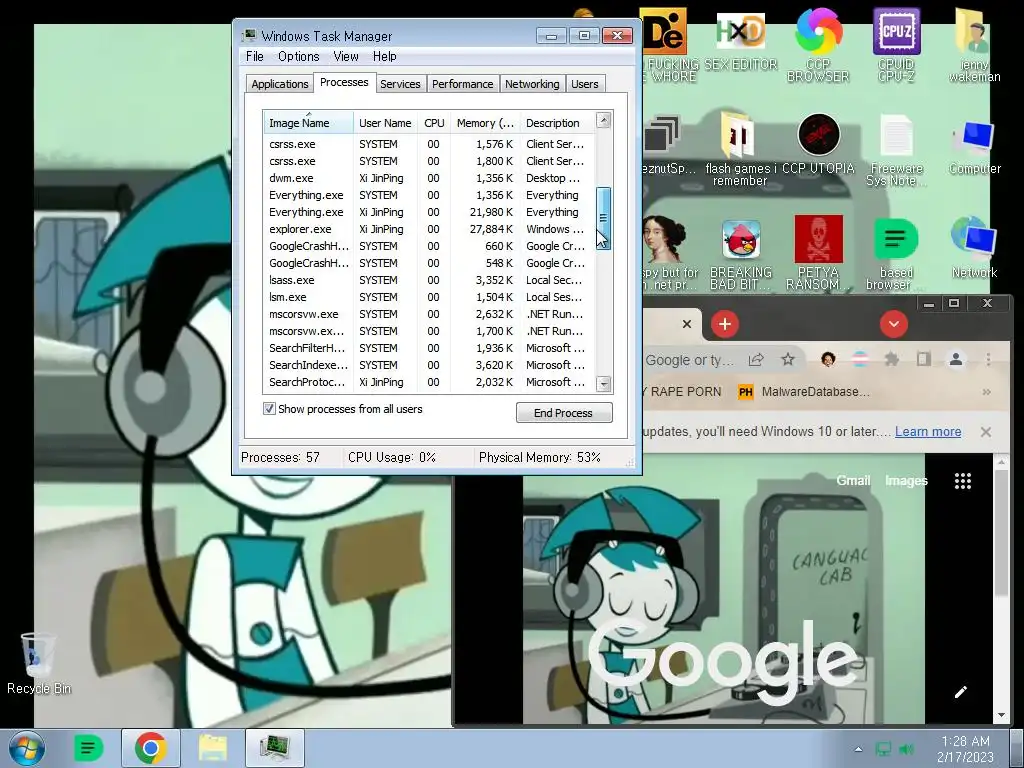Viewport: 1024px width, 768px height.
Task: Sort processes by Memory column header
Action: click(485, 123)
